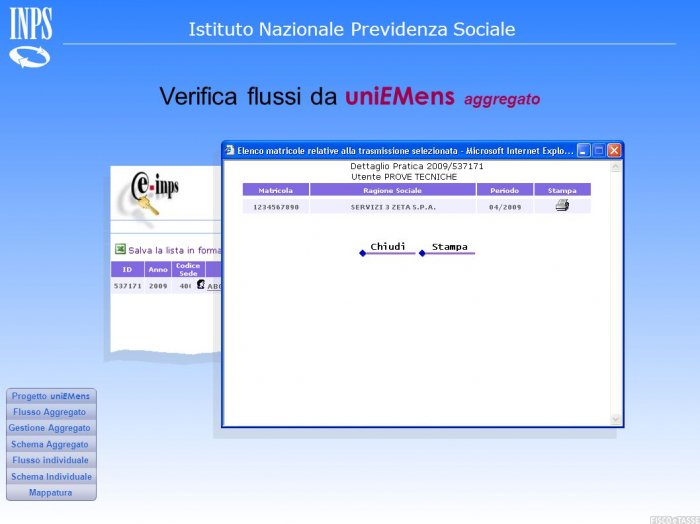Click the printer icon in the Stampa column
Viewport: 700px width, 524px height.
[562, 206]
